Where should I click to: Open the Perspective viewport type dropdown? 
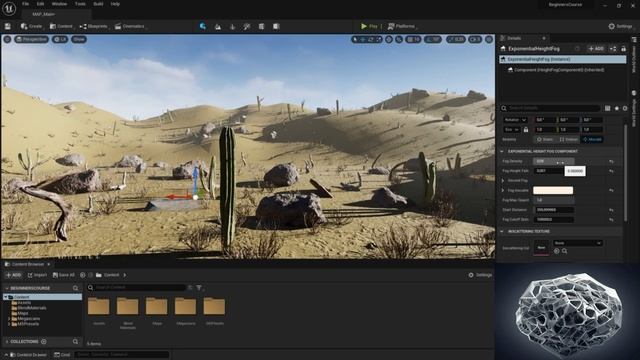point(31,39)
